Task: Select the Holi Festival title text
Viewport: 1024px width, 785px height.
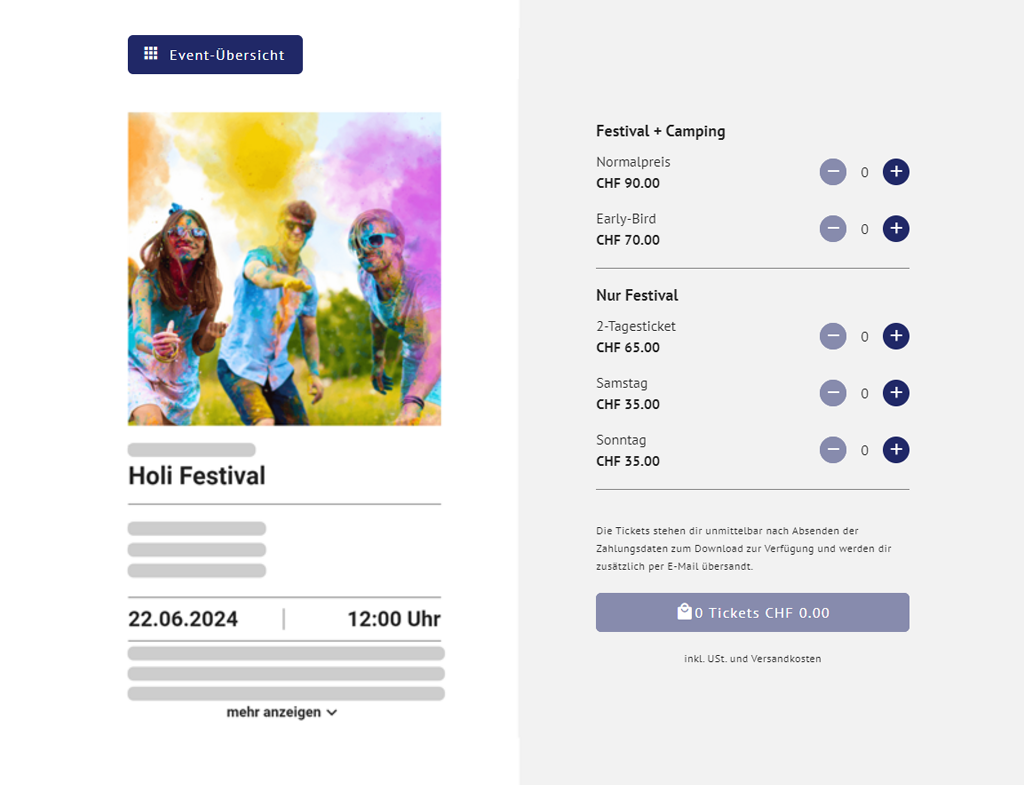Action: 197,476
